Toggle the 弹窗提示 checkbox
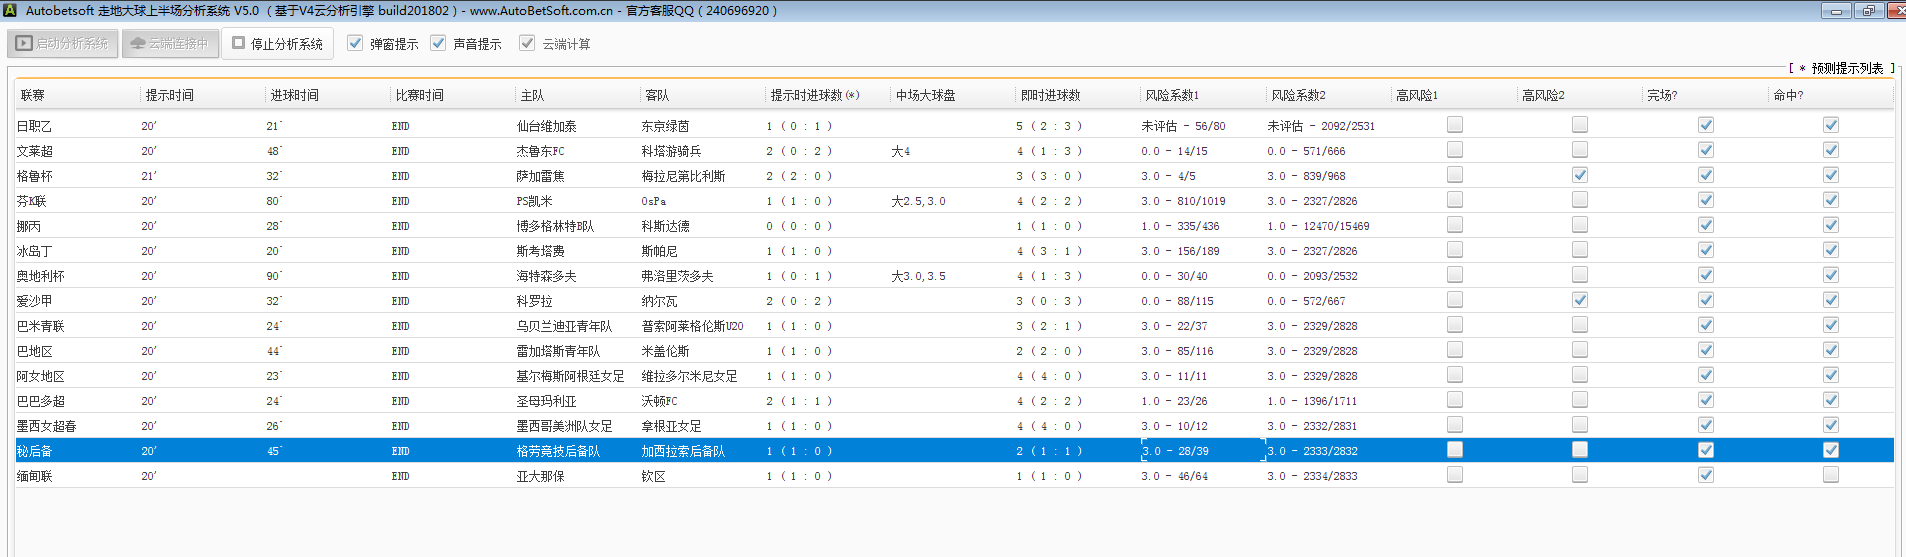The height and width of the screenshot is (557, 1906). pos(355,43)
